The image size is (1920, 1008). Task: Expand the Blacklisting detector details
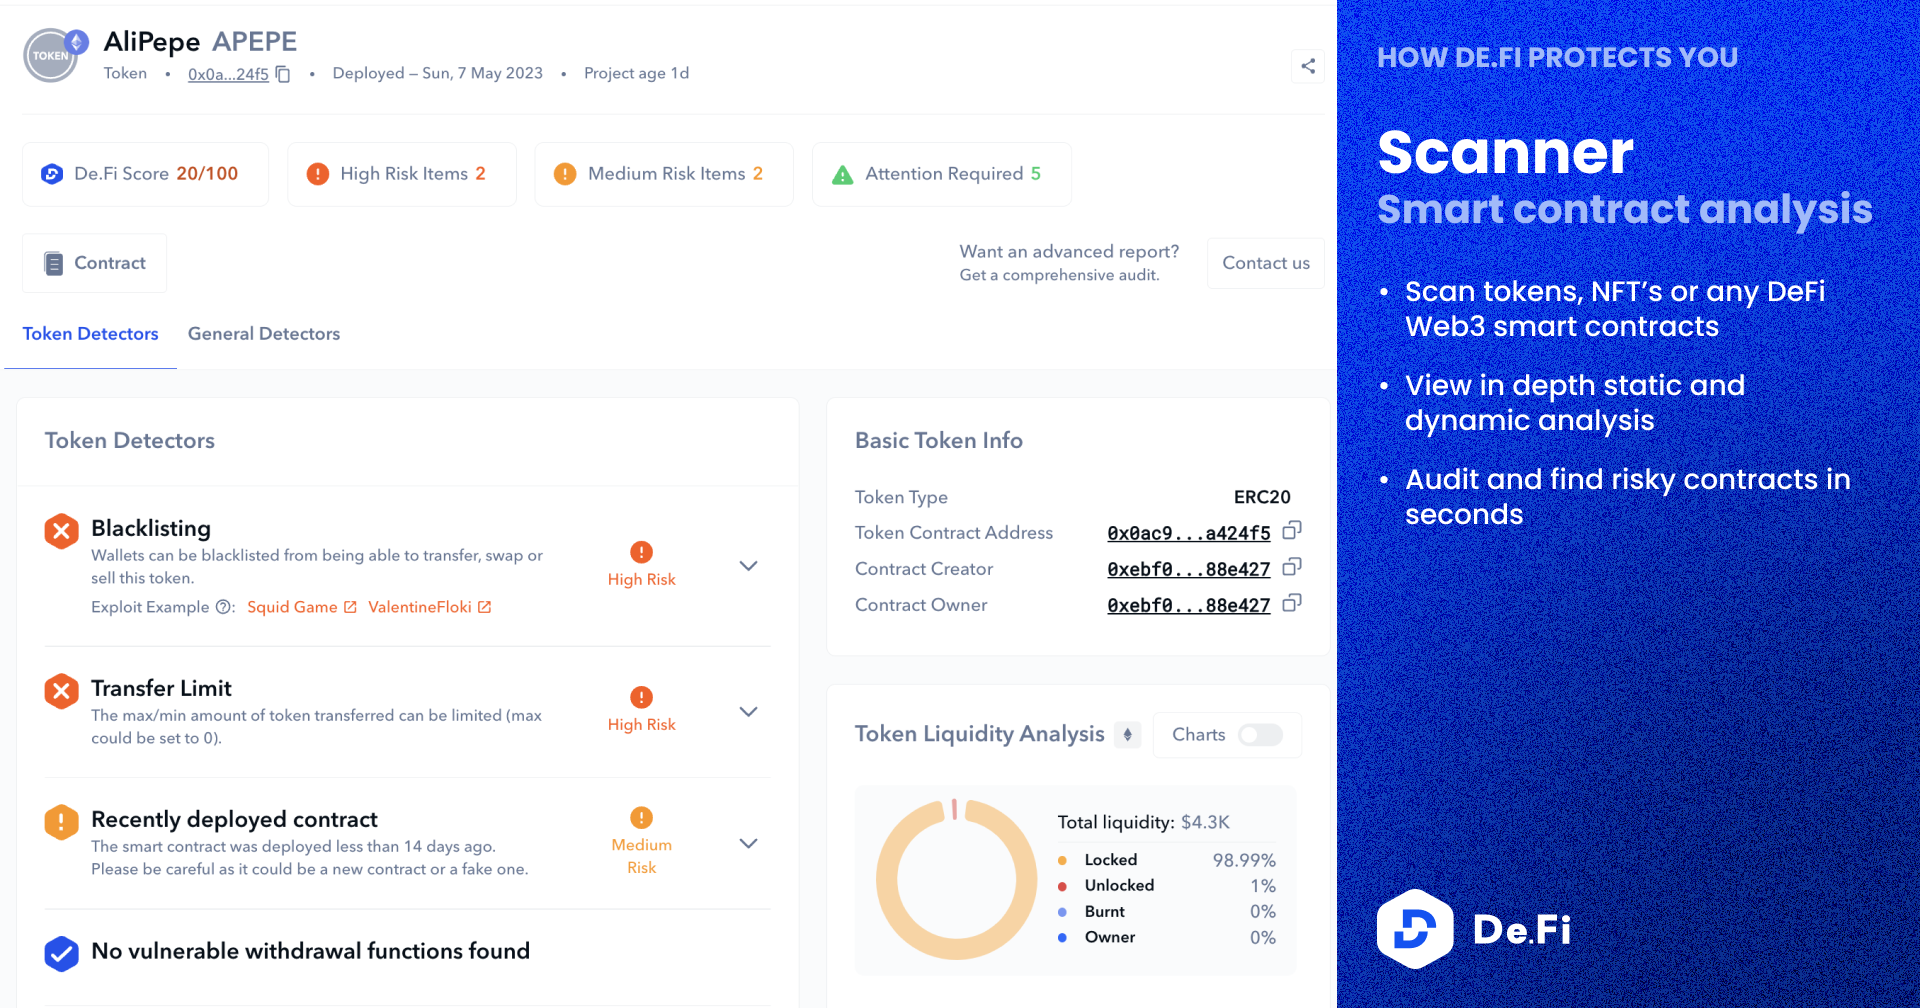pyautogui.click(x=748, y=566)
